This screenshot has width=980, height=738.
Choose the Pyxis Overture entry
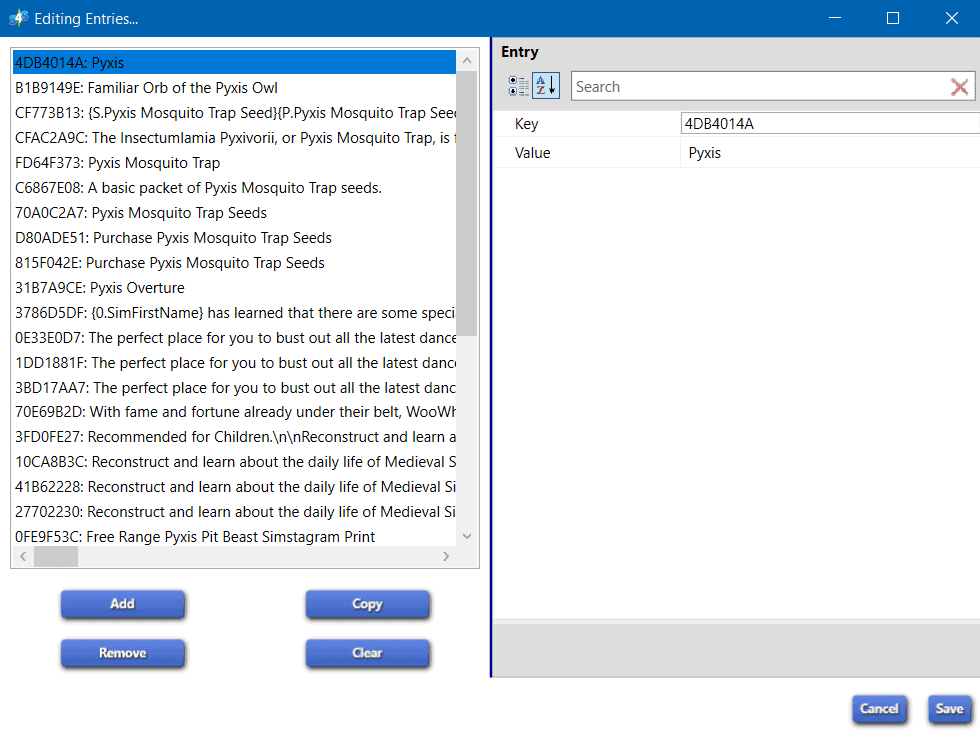[x=100, y=288]
